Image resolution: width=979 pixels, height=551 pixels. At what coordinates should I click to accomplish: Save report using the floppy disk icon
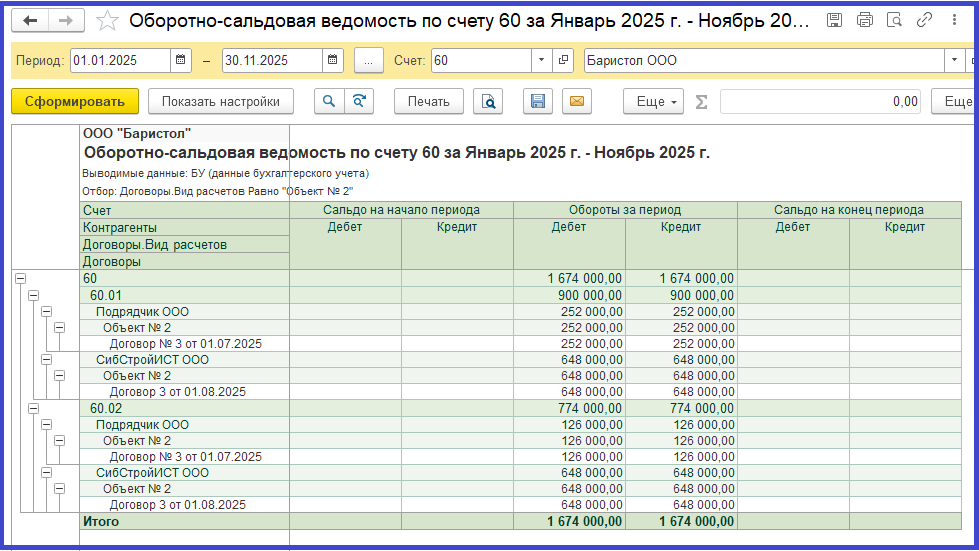(x=538, y=101)
